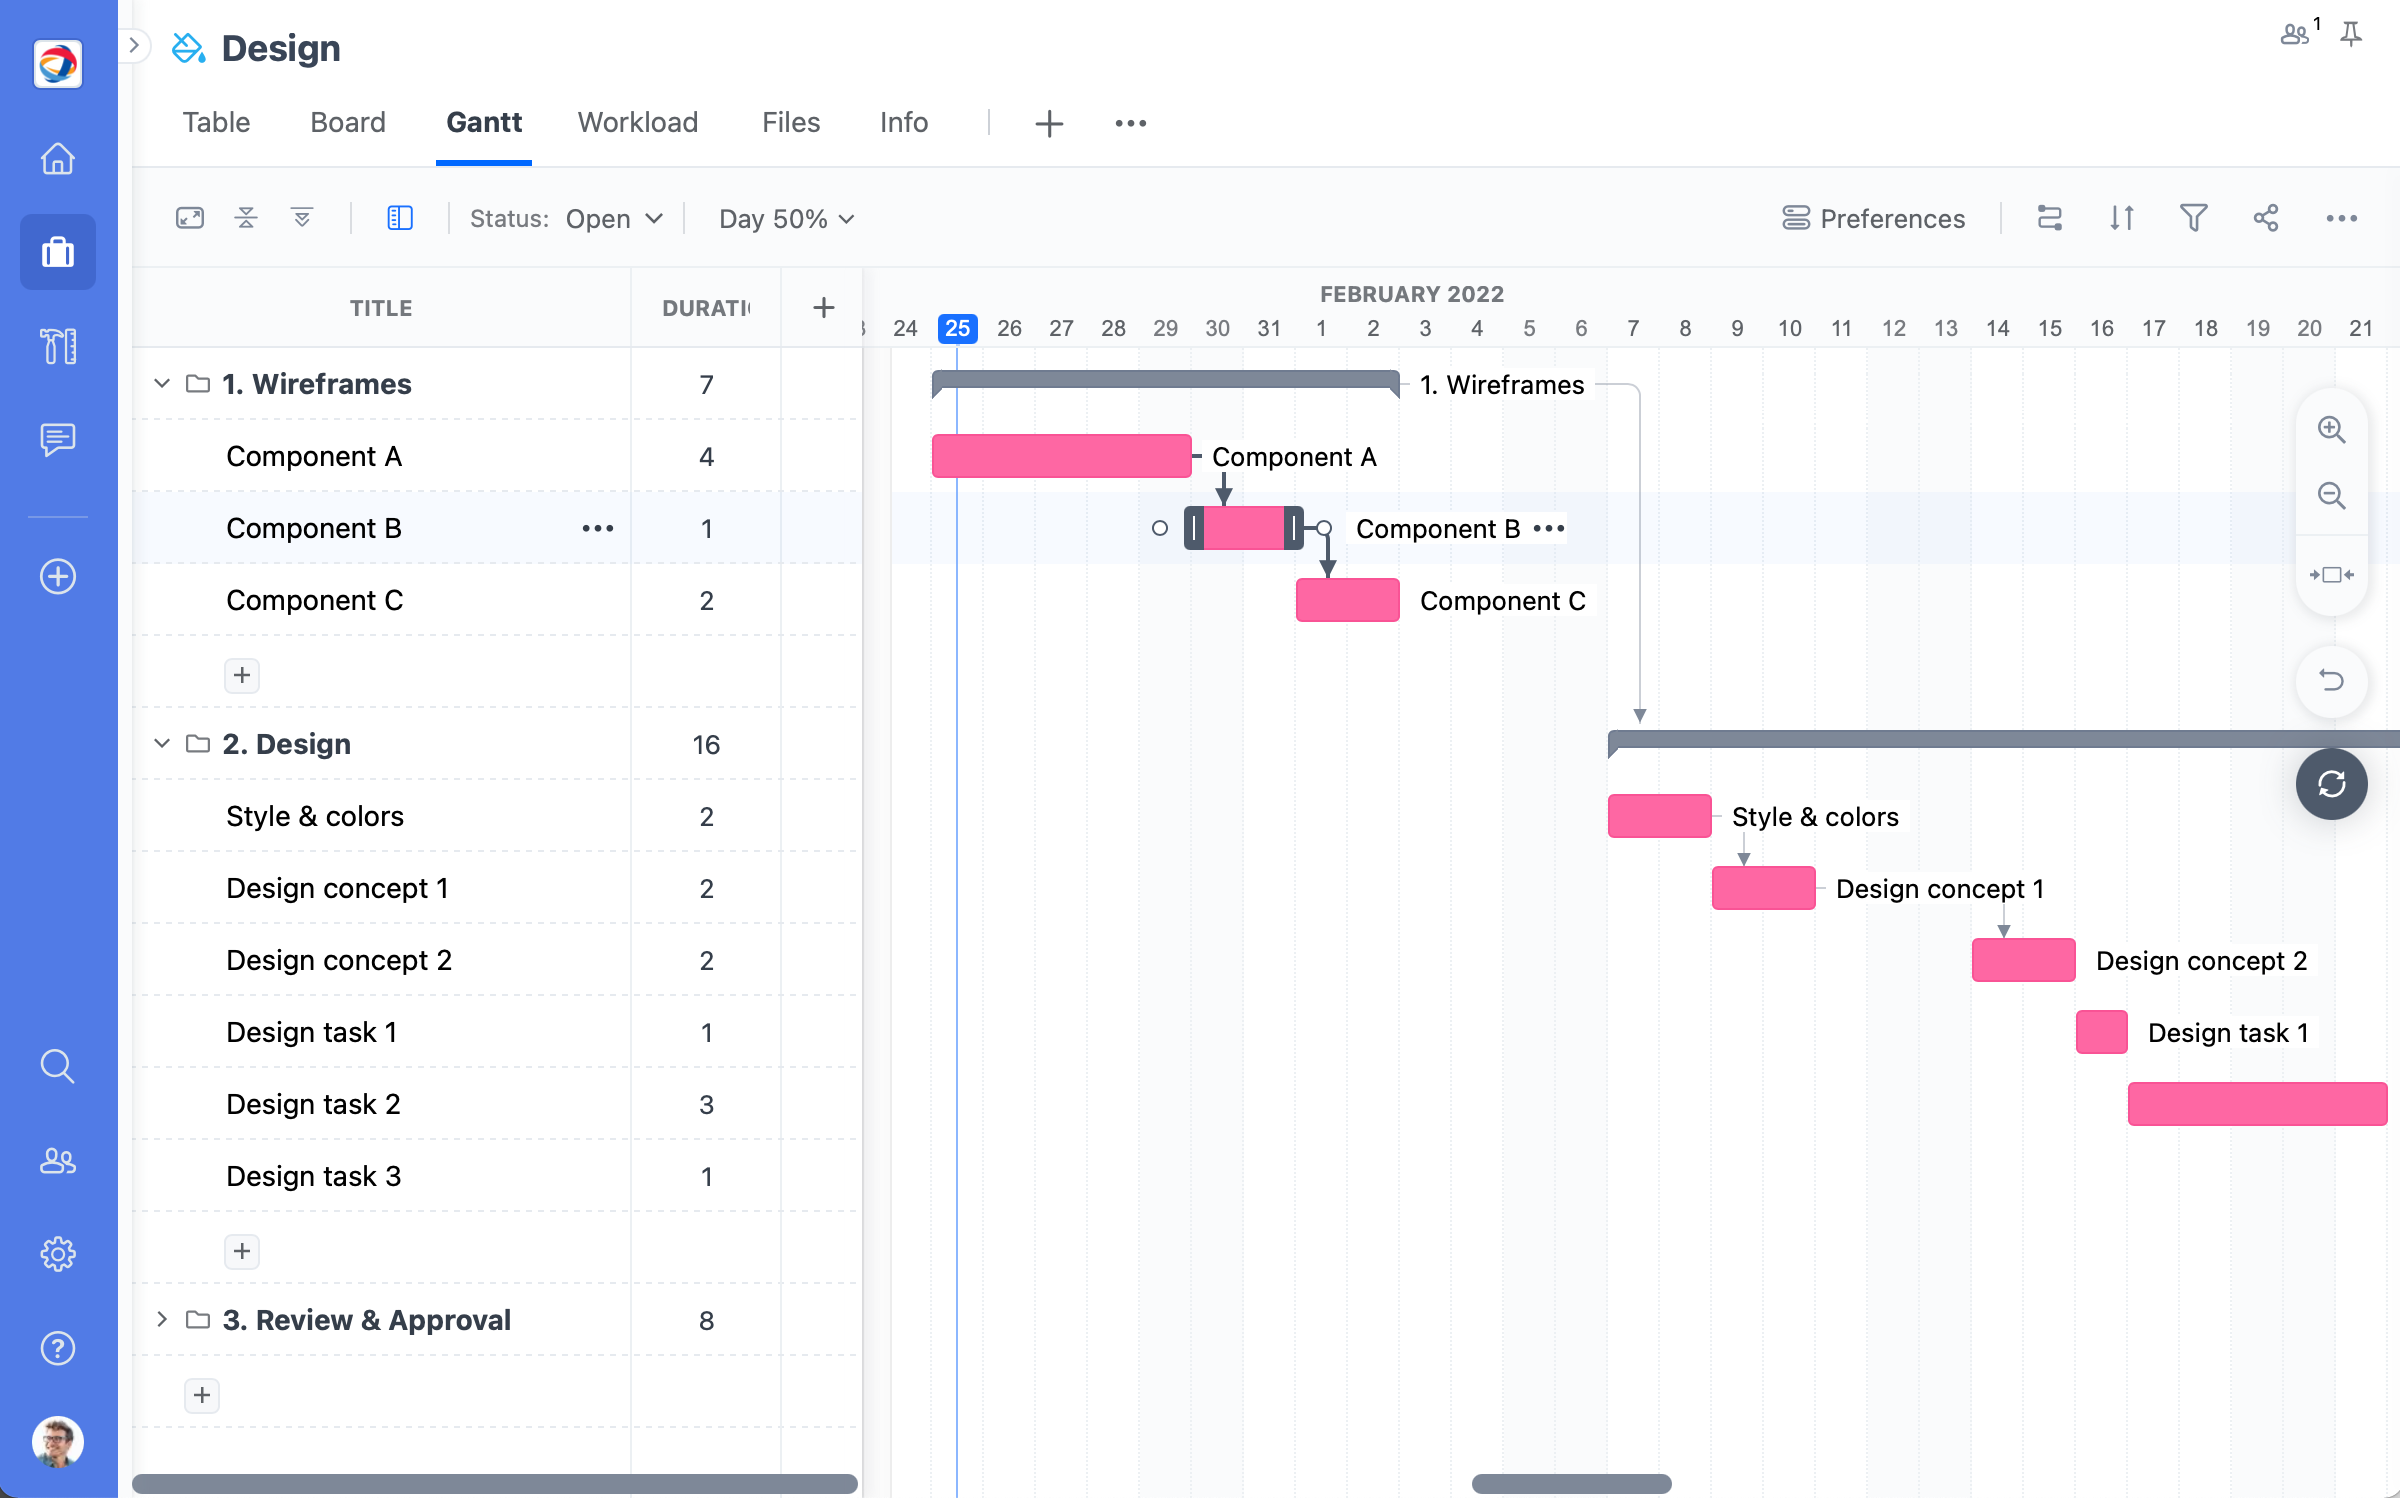Add a new view tab
The height and width of the screenshot is (1498, 2400).
pos(1049,123)
